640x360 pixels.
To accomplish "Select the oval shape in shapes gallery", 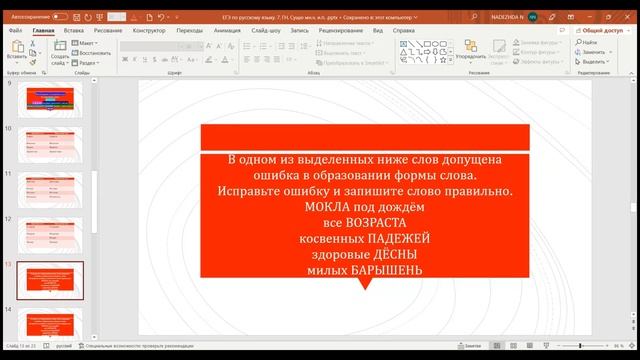I will click(435, 44).
